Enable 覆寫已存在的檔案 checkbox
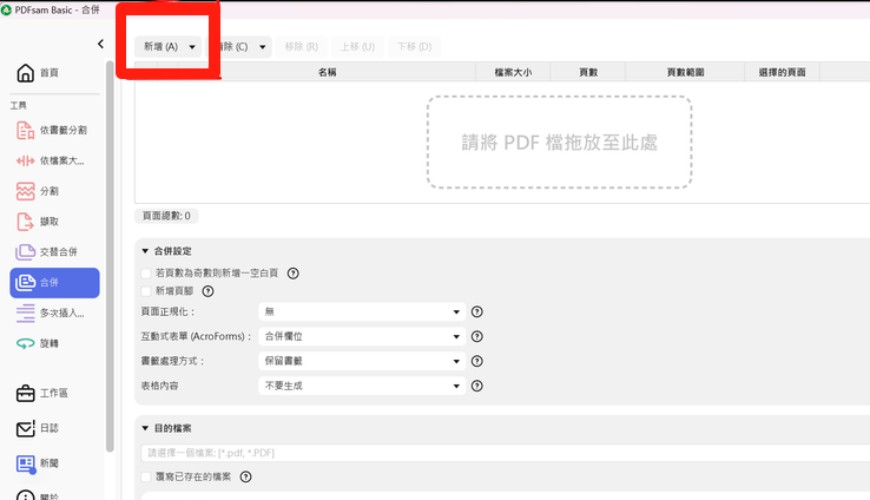The width and height of the screenshot is (870, 500). tap(146, 477)
